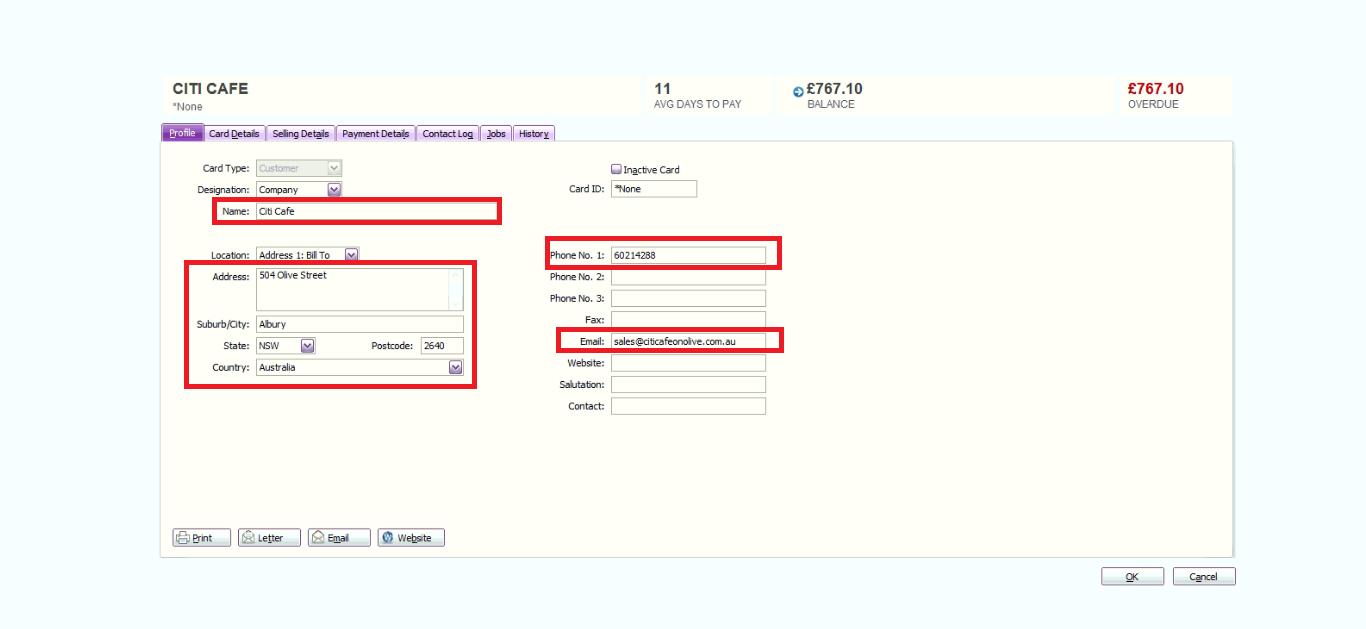
Task: Switch to the Contact Log tab
Action: pos(447,133)
